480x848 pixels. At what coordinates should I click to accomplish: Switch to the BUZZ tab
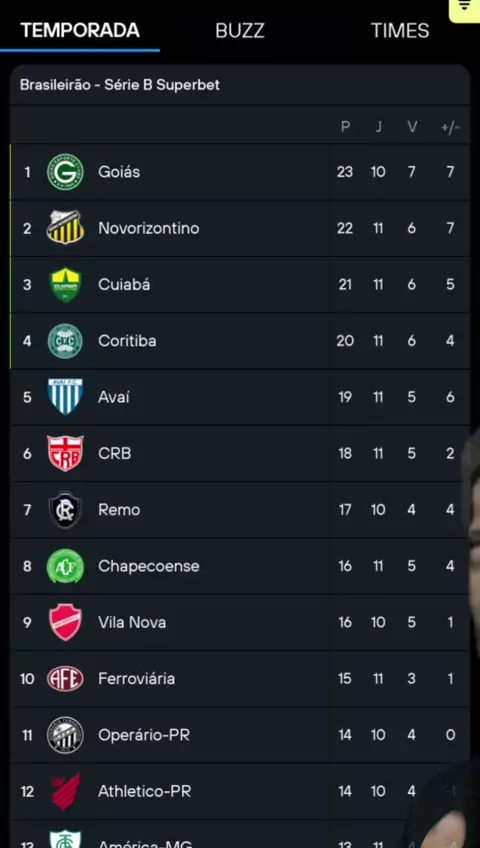pyautogui.click(x=240, y=31)
